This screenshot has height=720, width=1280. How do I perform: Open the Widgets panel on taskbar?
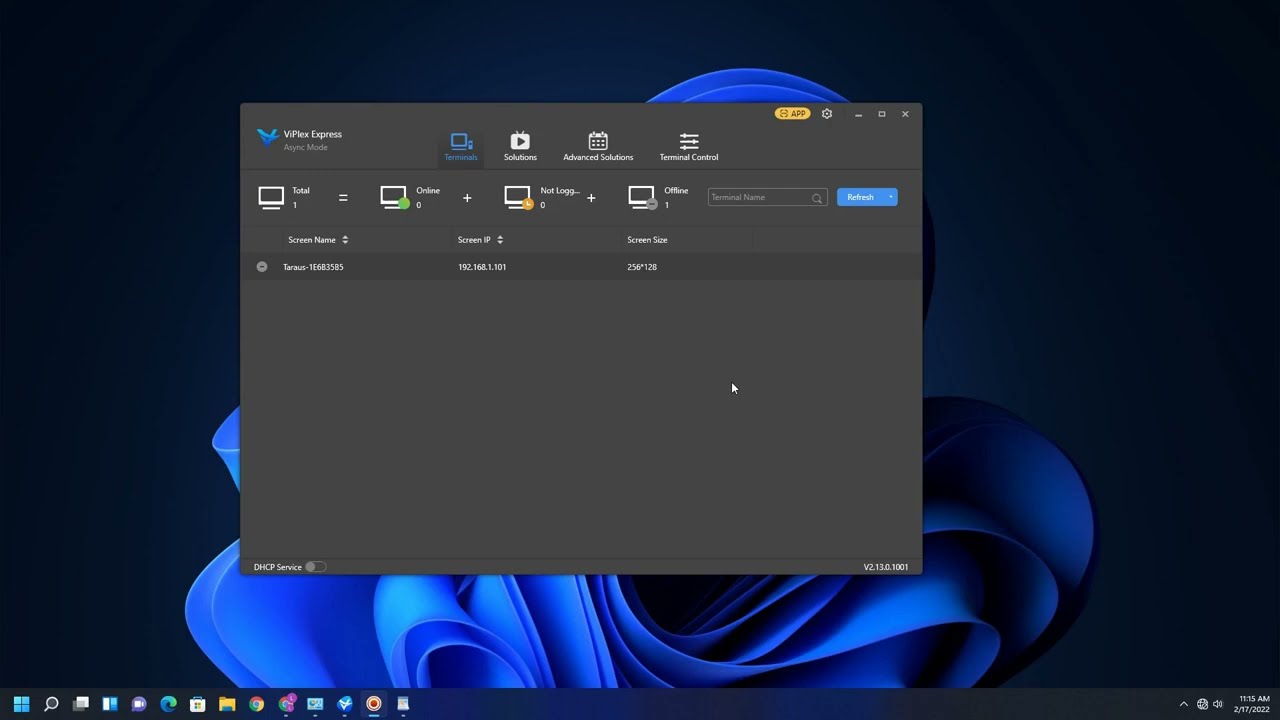pyautogui.click(x=110, y=704)
